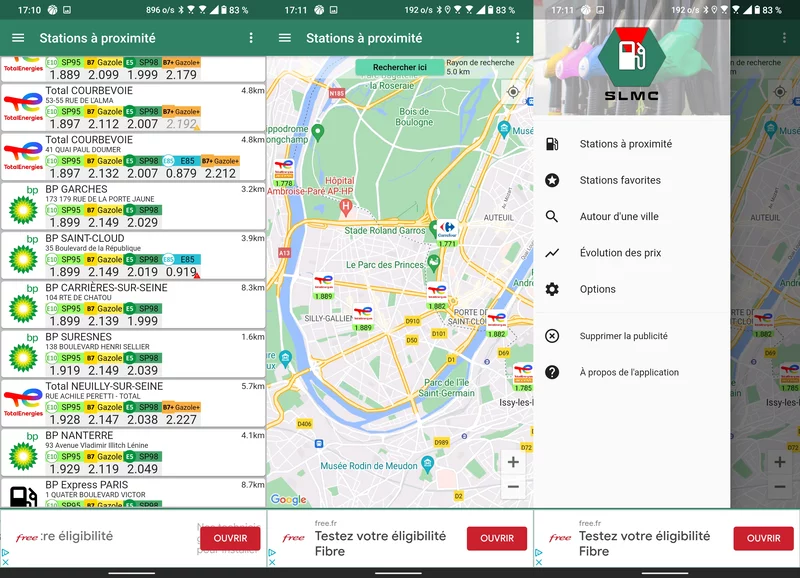
Task: Open BP CARRIÈRES-SUR-SEINE station entry
Action: [x=133, y=305]
